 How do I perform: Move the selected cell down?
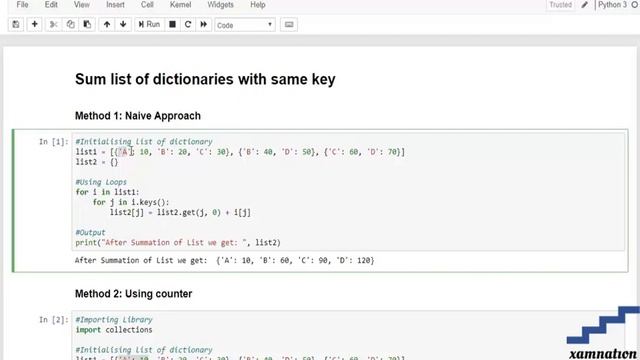click(123, 24)
